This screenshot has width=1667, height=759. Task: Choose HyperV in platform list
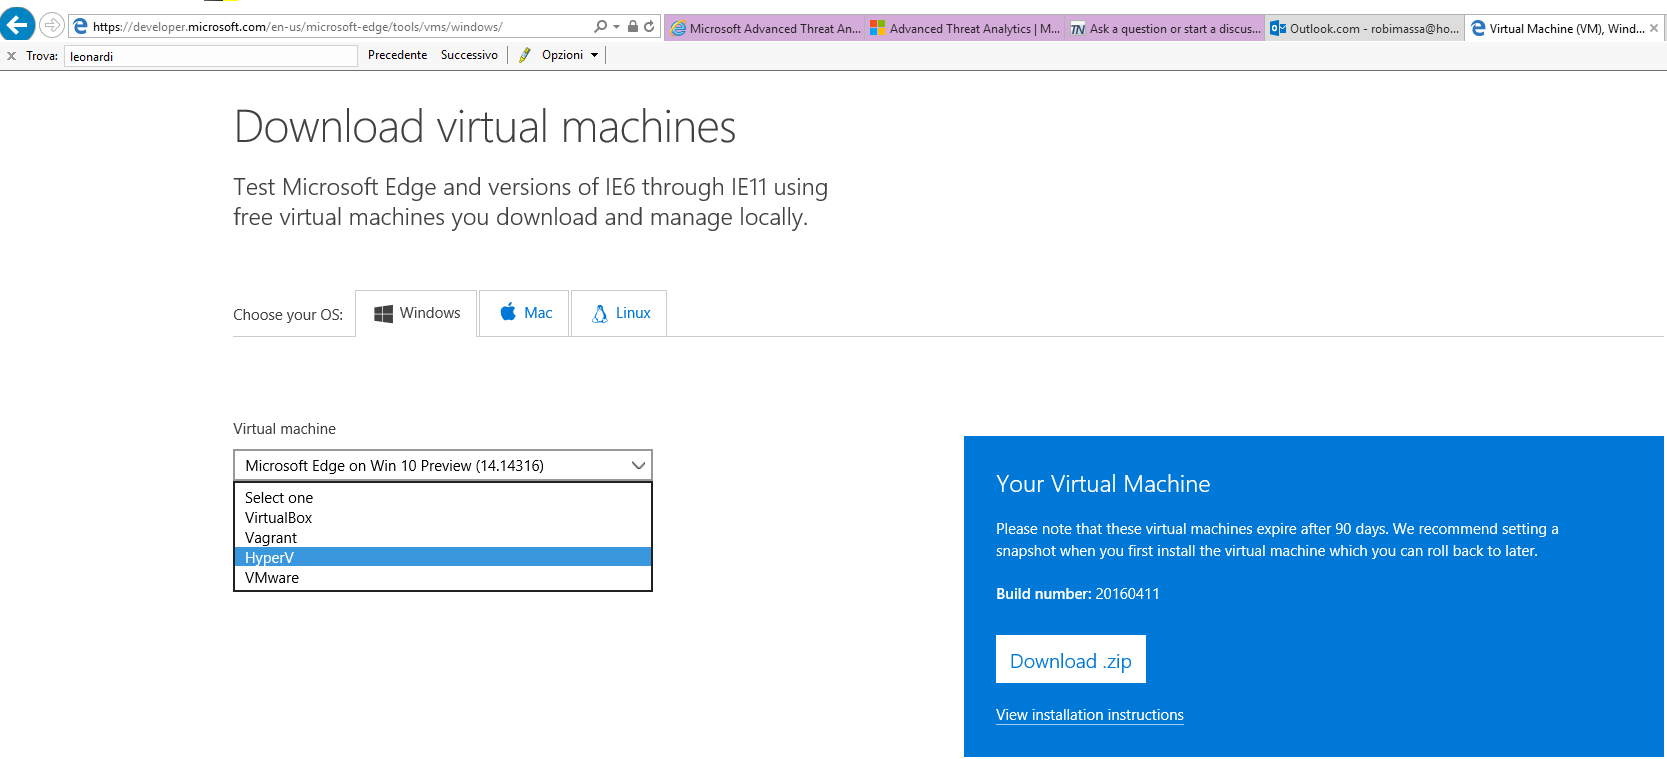tap(443, 557)
